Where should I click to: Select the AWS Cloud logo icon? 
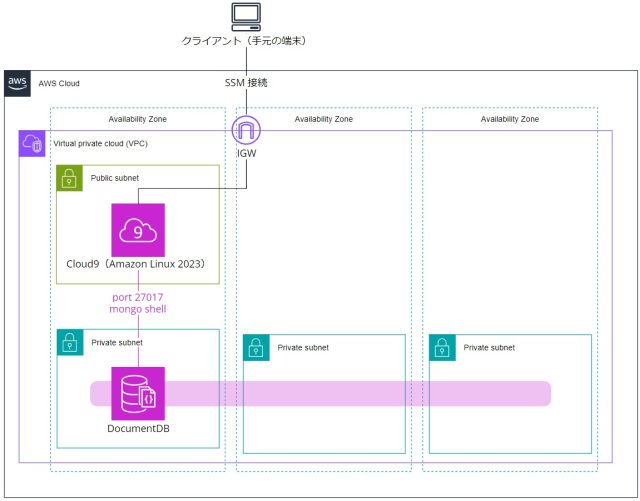pyautogui.click(x=18, y=83)
